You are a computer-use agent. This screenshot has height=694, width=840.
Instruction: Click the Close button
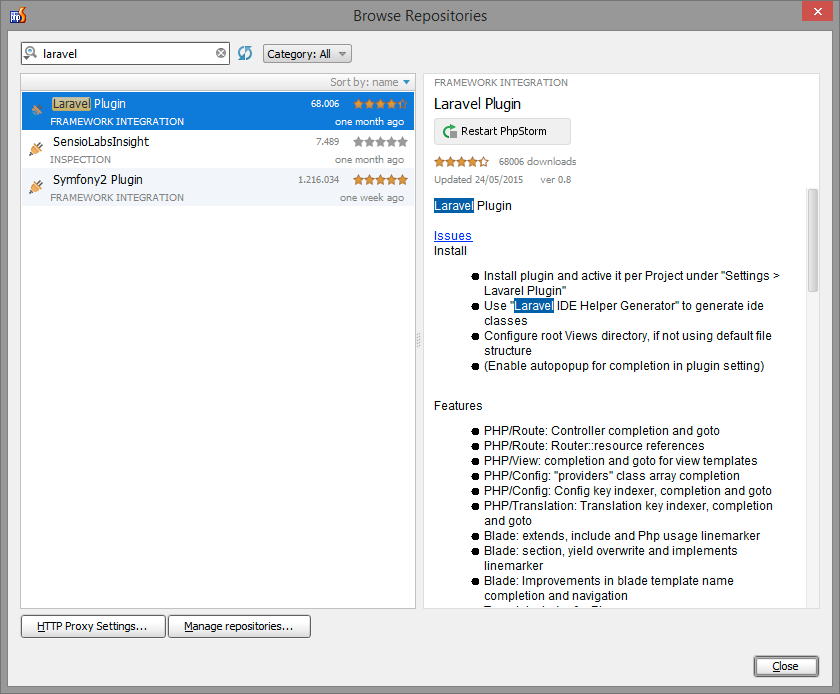(786, 666)
